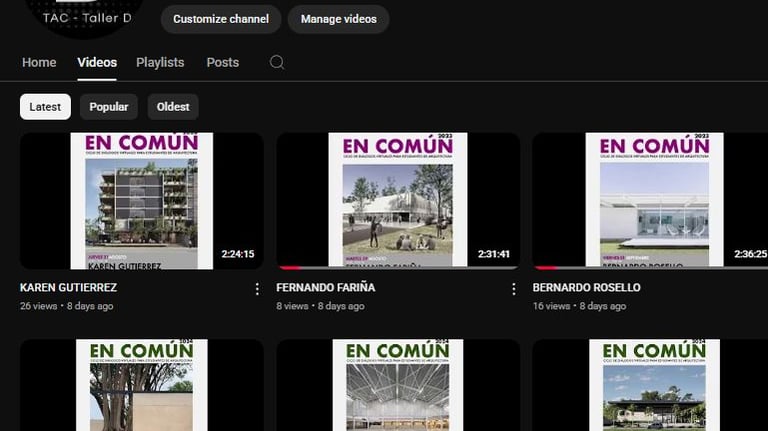The image size is (768, 431).
Task: Sort videos by Popular
Action: coord(109,107)
